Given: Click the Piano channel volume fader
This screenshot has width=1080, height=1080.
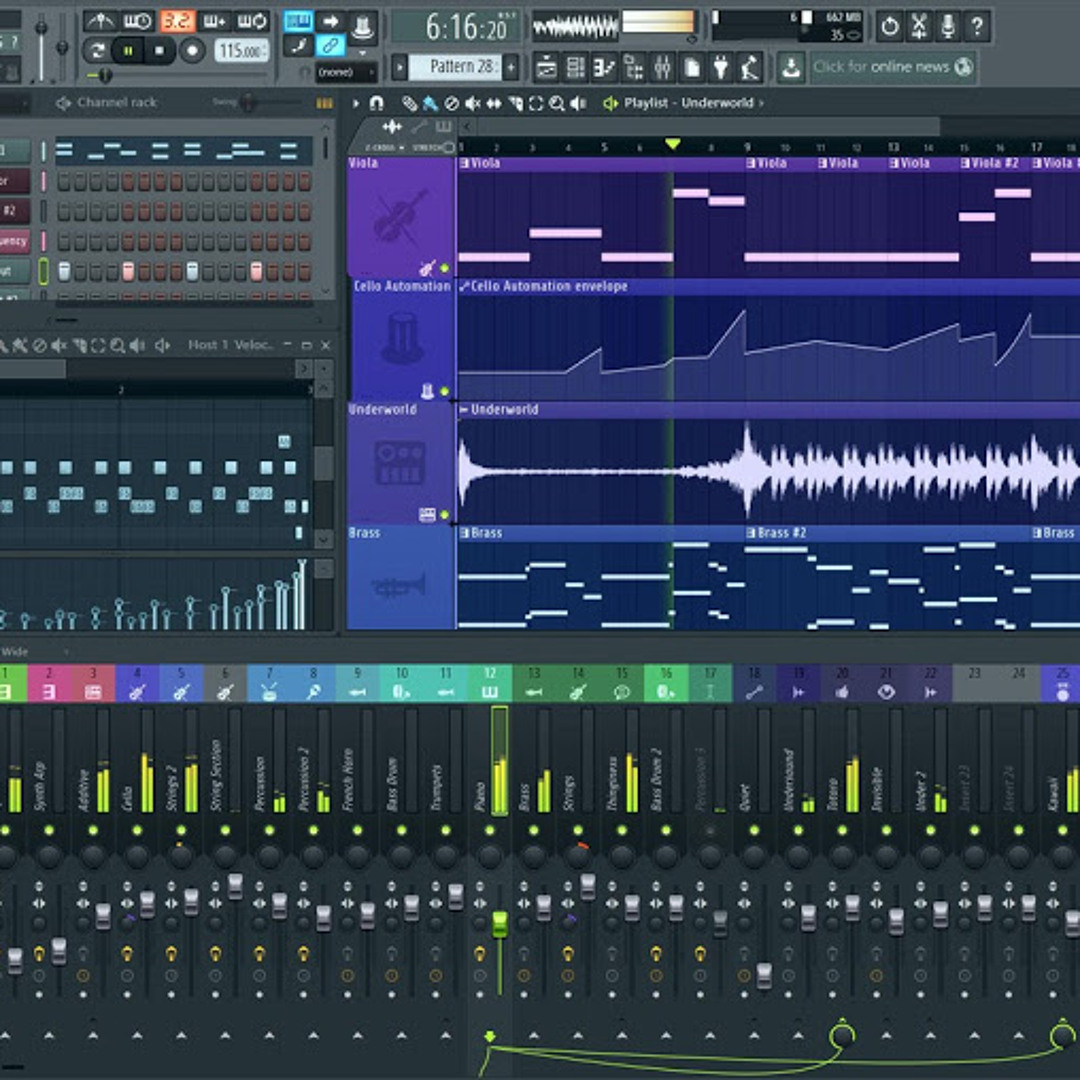Looking at the screenshot, I should tap(499, 924).
